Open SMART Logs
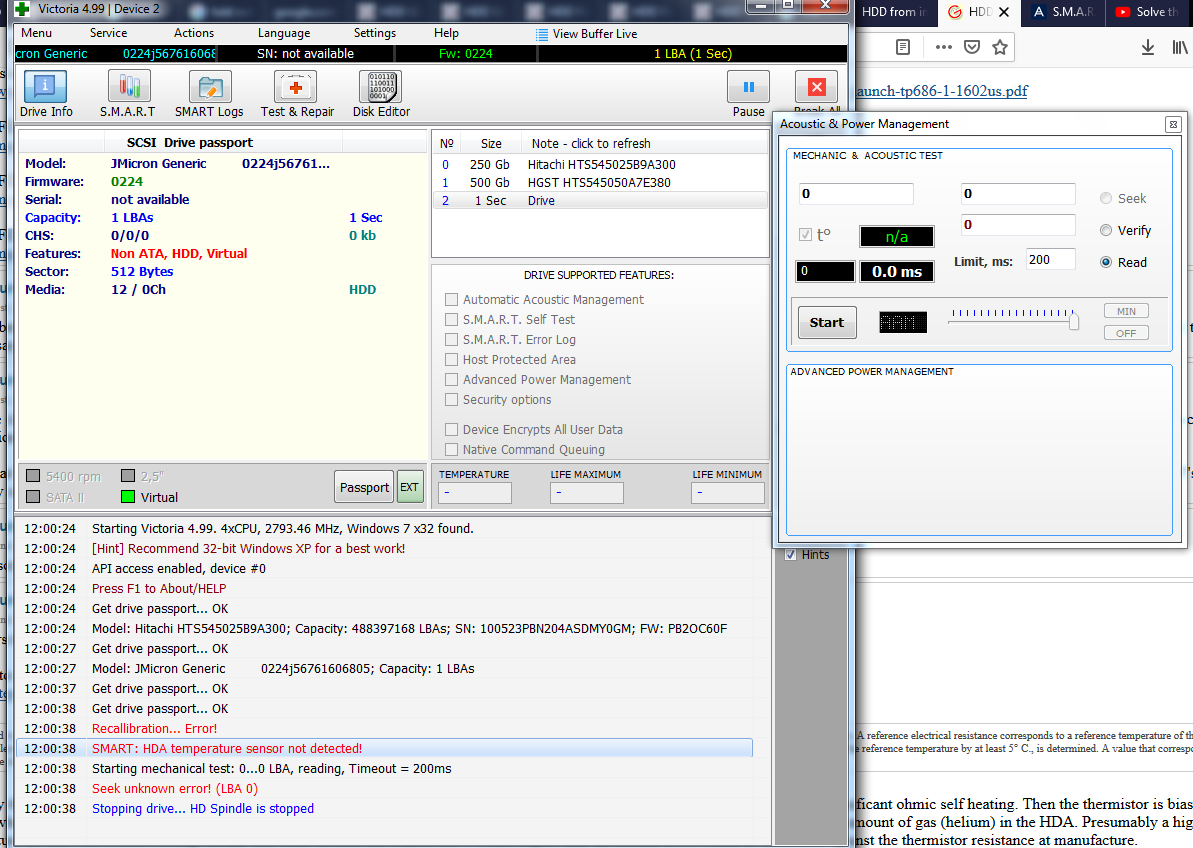Viewport: 1193px width, 848px height. (209, 94)
